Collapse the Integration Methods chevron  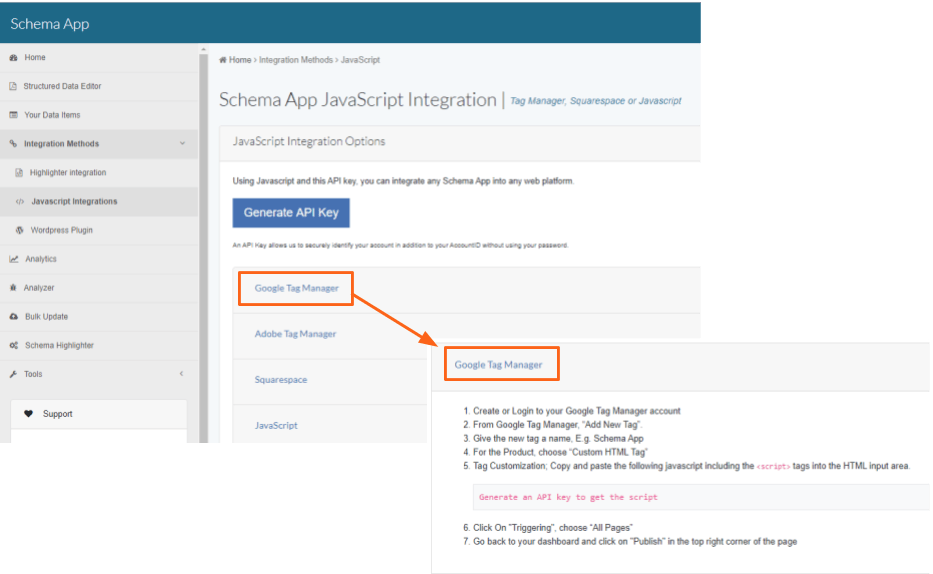pos(182,143)
